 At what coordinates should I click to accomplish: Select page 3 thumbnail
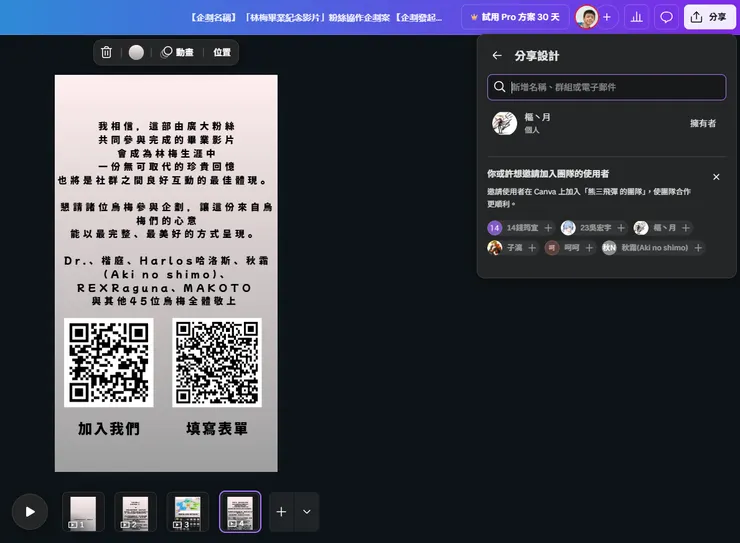188,512
